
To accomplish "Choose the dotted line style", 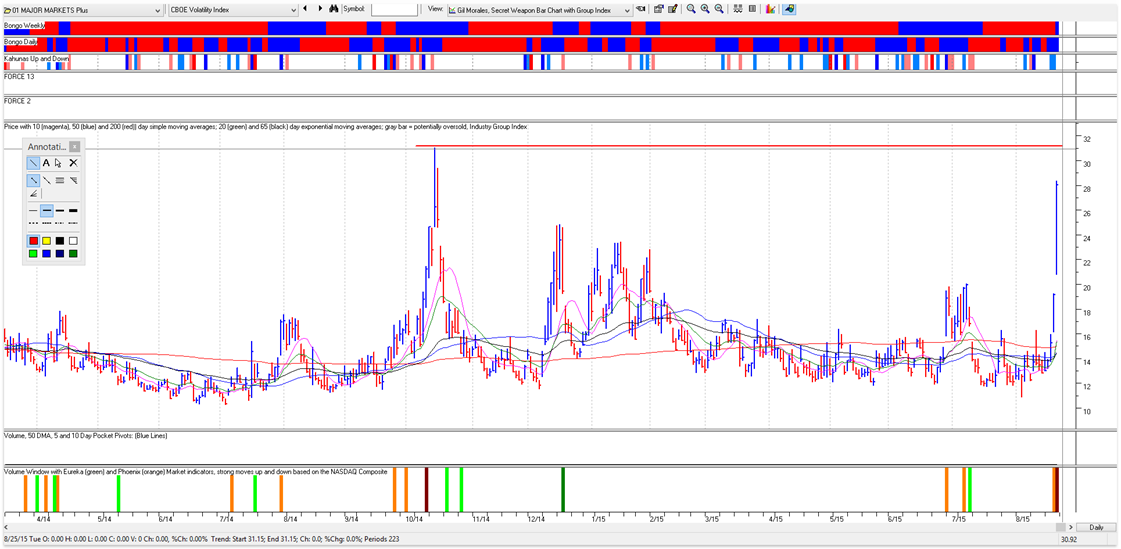I will (x=33, y=223).
